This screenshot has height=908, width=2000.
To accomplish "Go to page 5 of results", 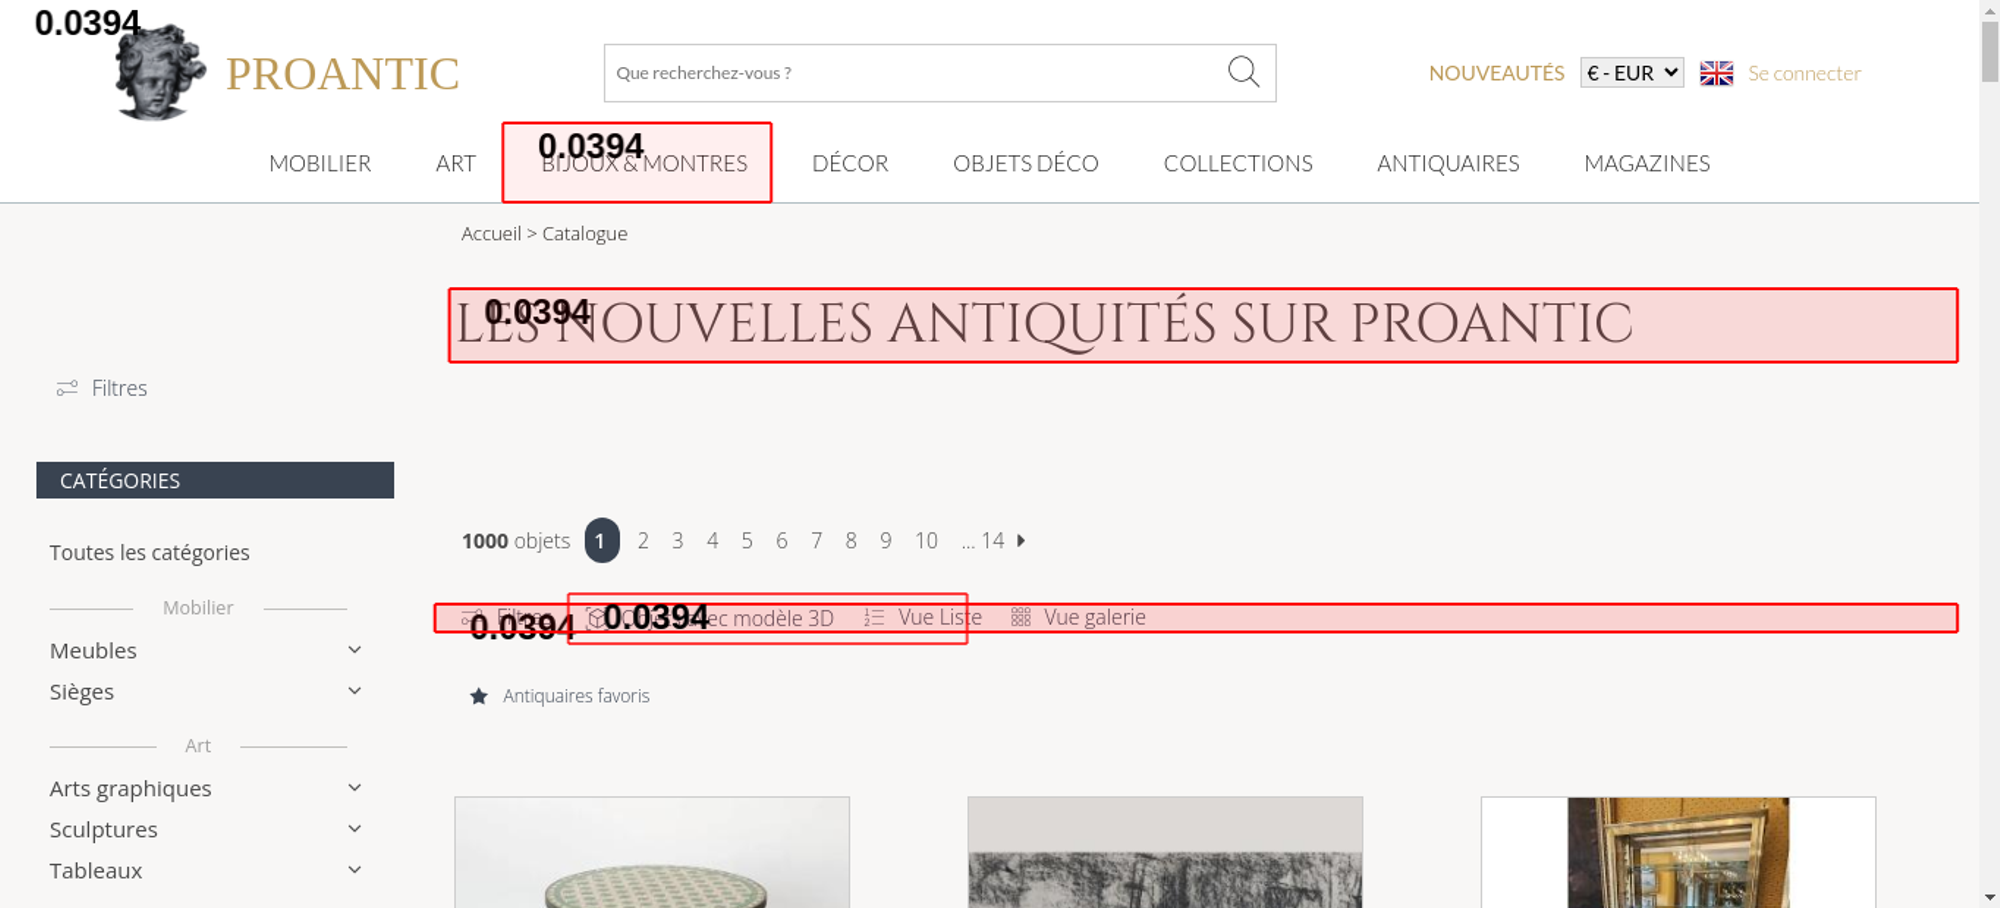I will click(x=747, y=541).
